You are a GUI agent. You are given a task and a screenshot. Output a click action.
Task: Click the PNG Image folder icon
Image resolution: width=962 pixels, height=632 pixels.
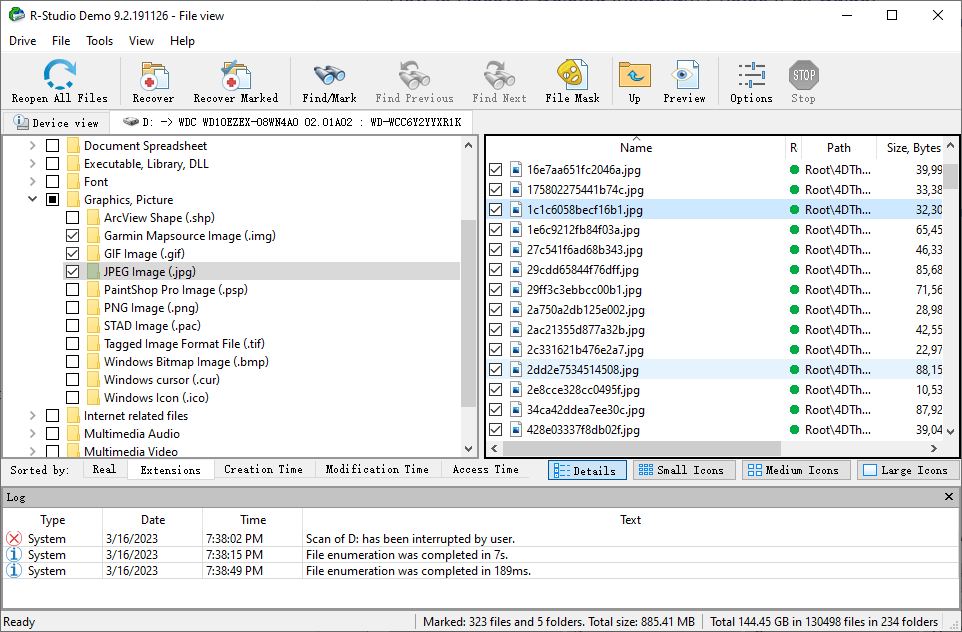pyautogui.click(x=93, y=307)
